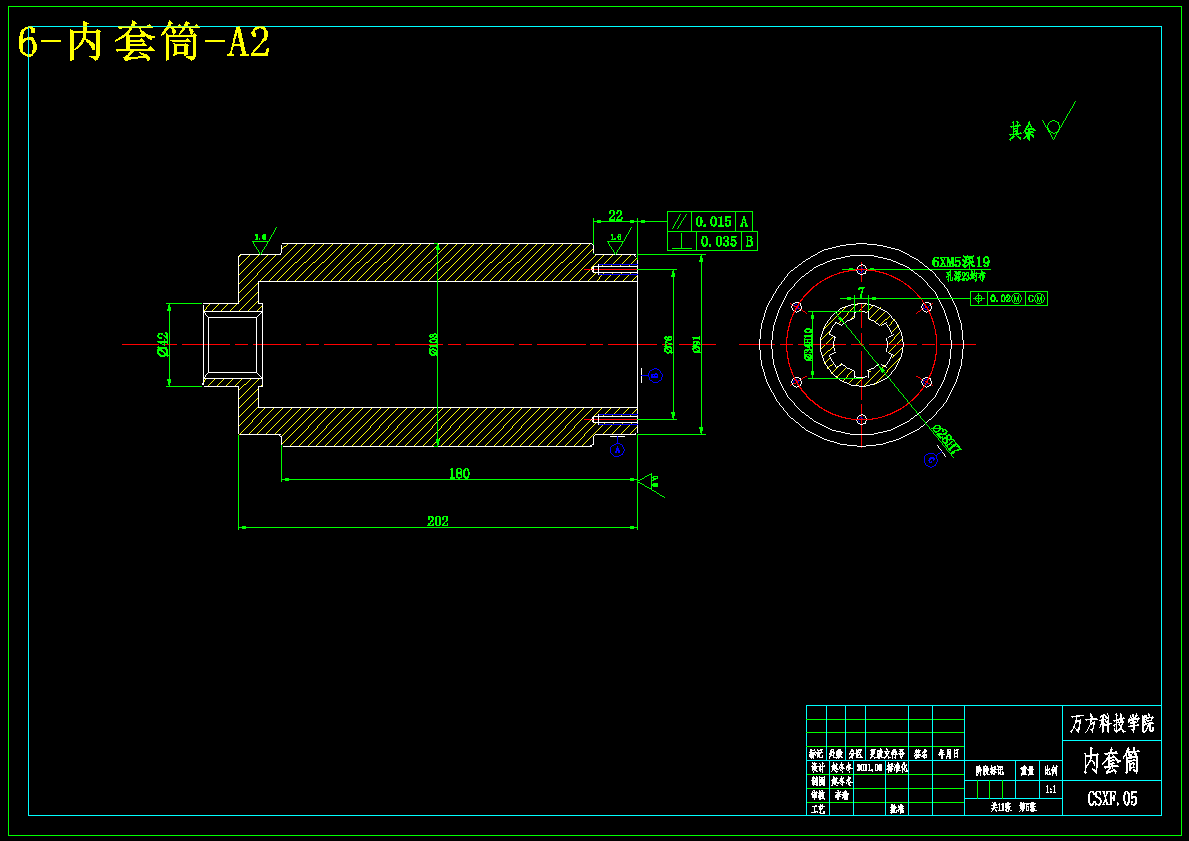Click the parallelism tolerance value '0.015'
The height and width of the screenshot is (841, 1189).
click(x=714, y=221)
